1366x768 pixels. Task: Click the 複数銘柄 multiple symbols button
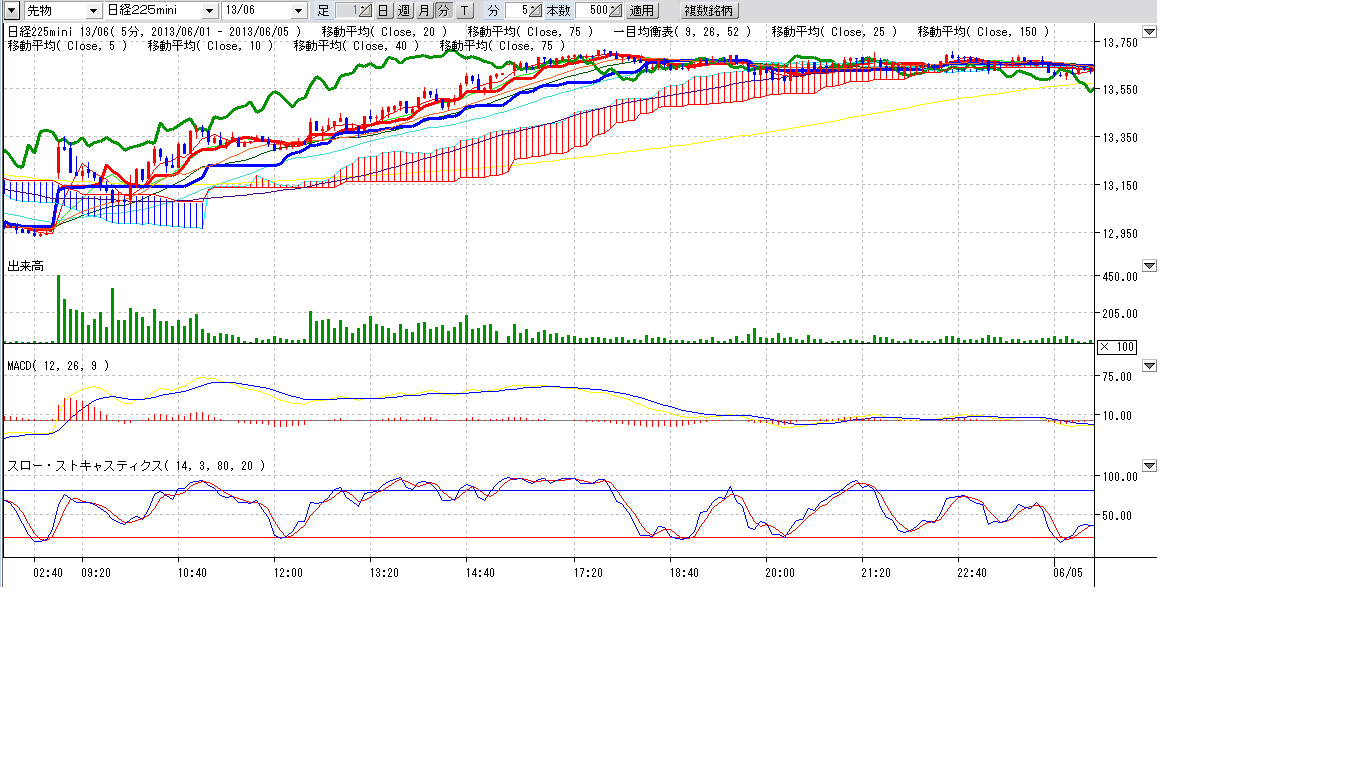[x=708, y=10]
